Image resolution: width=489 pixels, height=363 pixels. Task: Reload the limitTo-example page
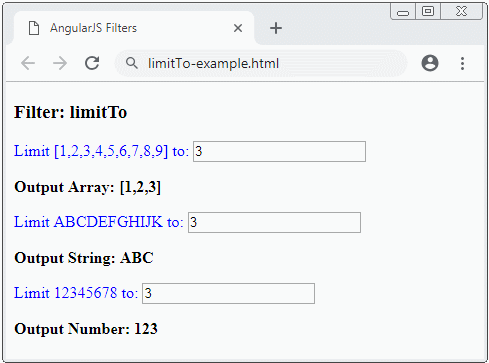[92, 63]
